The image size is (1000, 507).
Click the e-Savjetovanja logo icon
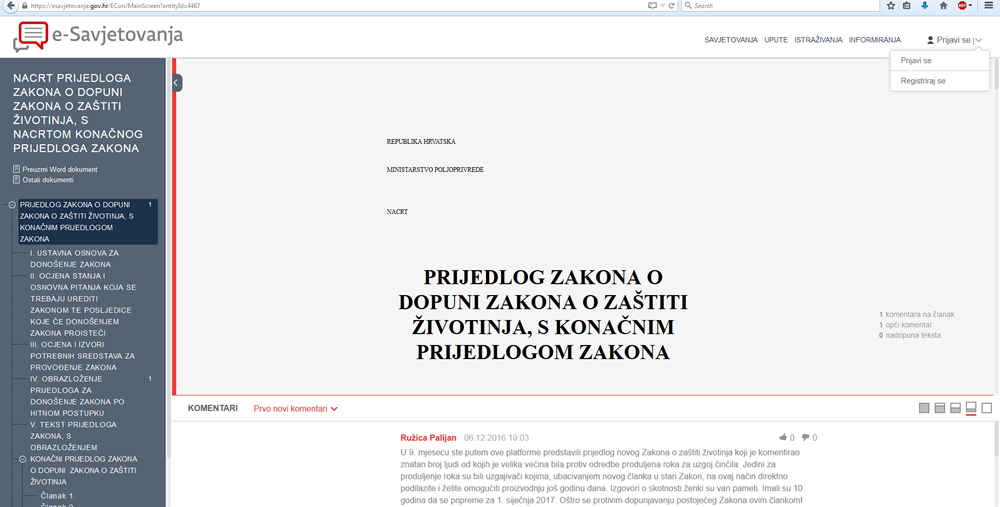tap(30, 35)
